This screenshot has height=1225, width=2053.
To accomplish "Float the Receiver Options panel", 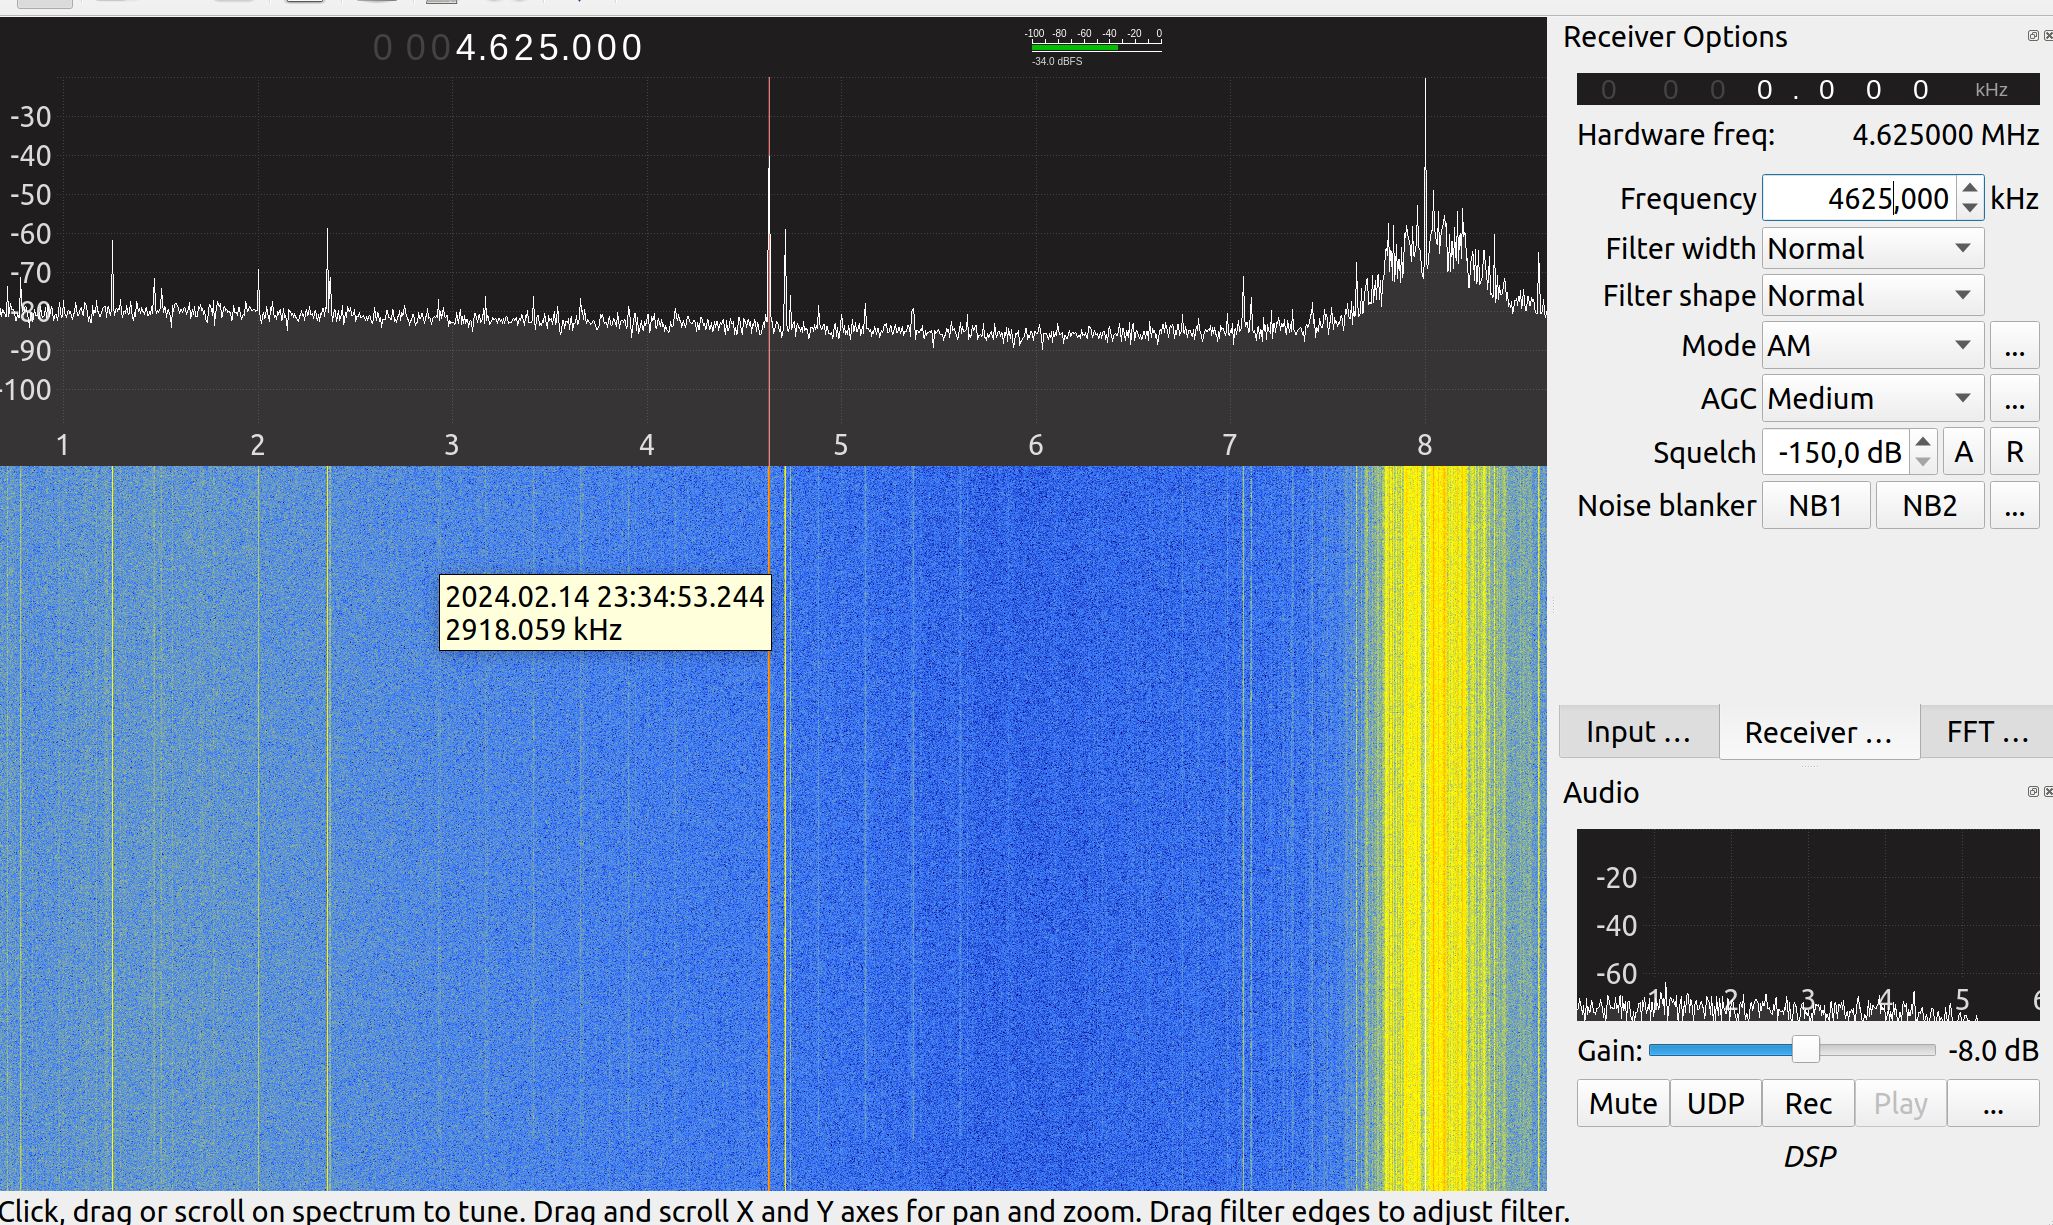I will [x=2032, y=36].
